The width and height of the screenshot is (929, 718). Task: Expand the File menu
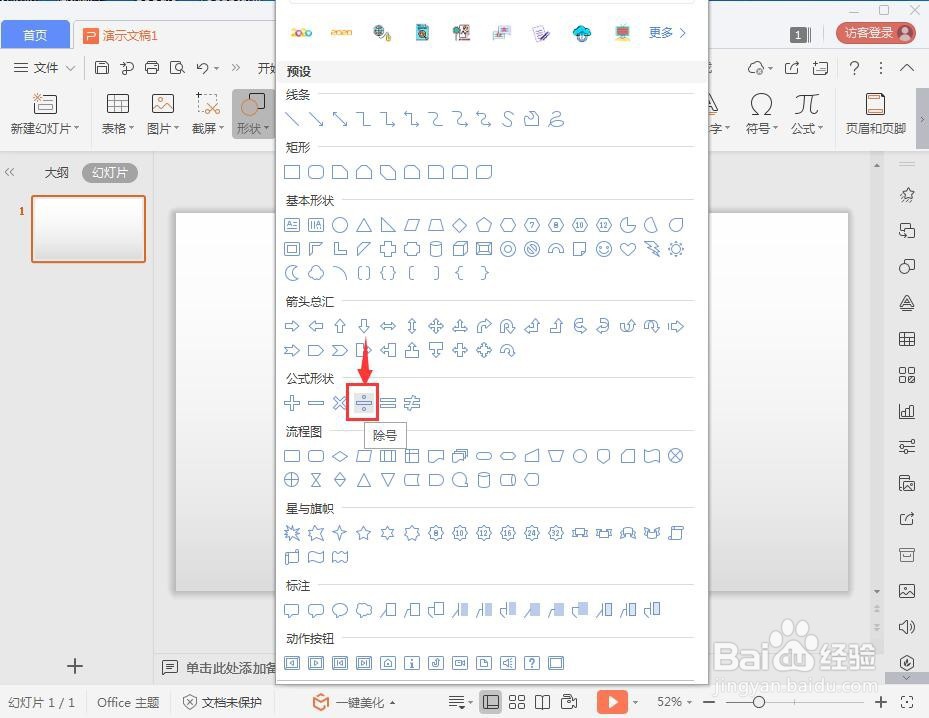[x=44, y=68]
